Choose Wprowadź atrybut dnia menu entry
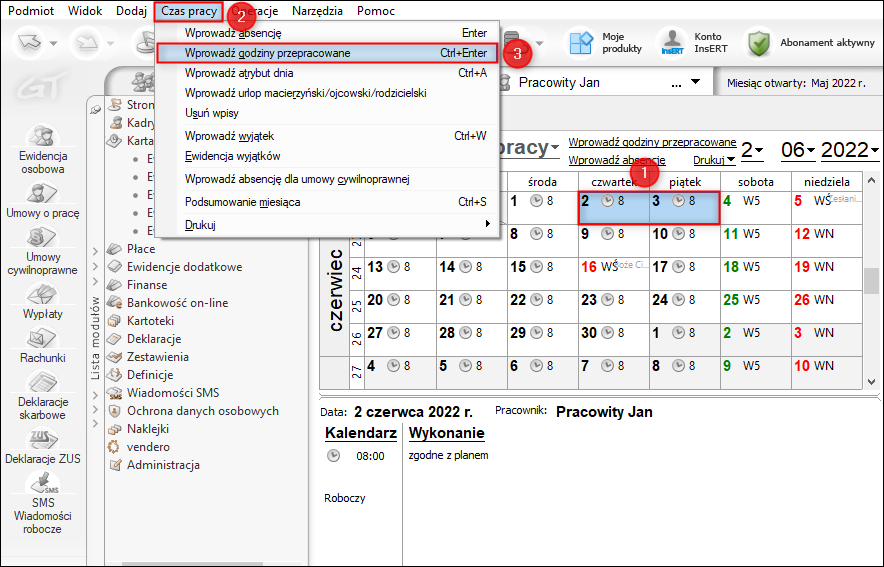This screenshot has width=884, height=567. tap(328, 73)
